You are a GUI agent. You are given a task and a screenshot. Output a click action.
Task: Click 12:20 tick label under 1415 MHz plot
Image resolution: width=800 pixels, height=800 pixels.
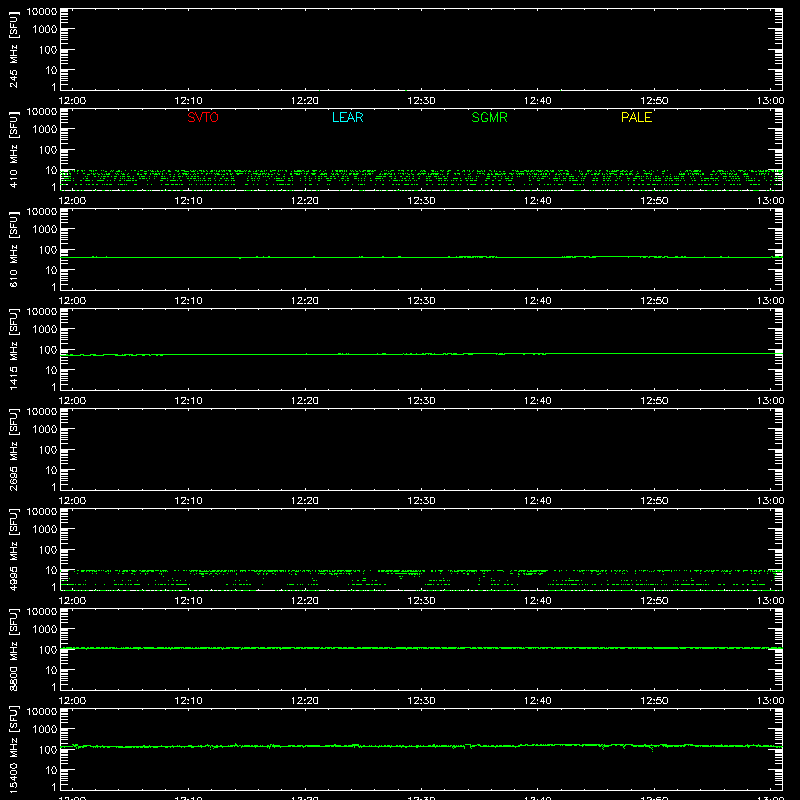coord(305,401)
